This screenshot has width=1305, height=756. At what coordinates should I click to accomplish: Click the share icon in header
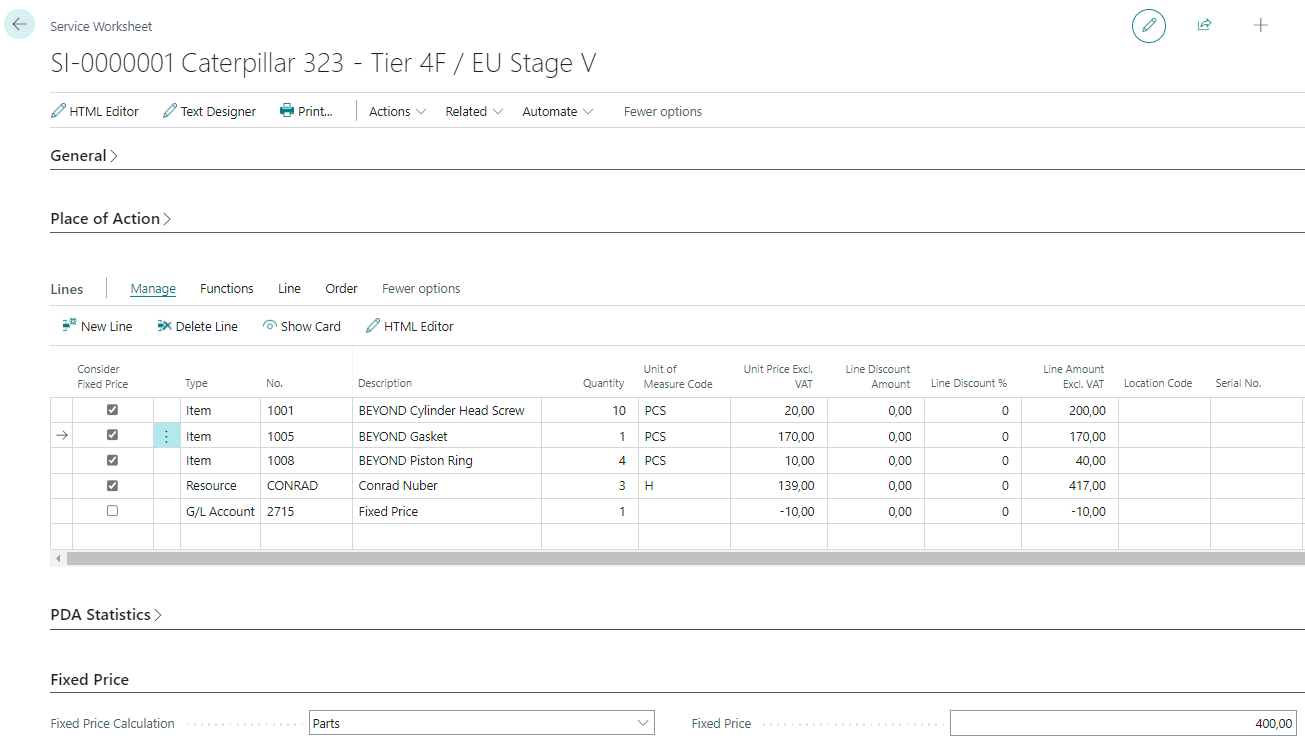click(x=1204, y=25)
